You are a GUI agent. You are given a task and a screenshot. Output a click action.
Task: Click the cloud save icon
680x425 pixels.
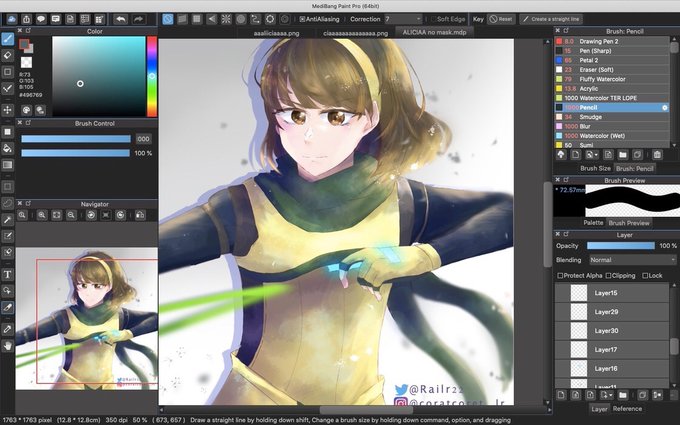(11, 19)
